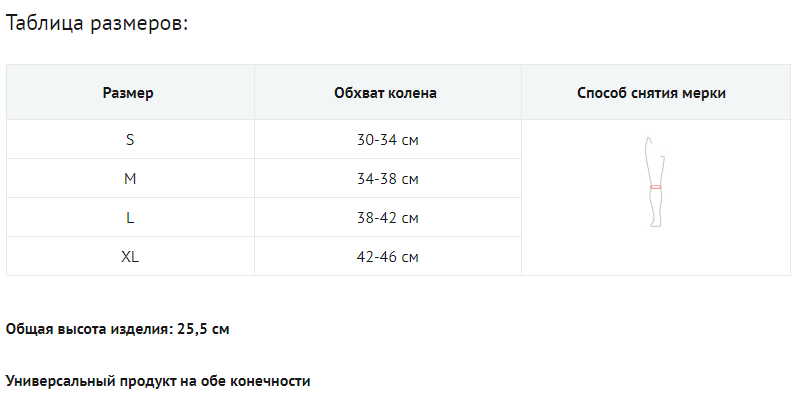Viewport: 802px width, 418px height.
Task: Click the '38-42 см' knee girth cell
Action: [x=387, y=218]
